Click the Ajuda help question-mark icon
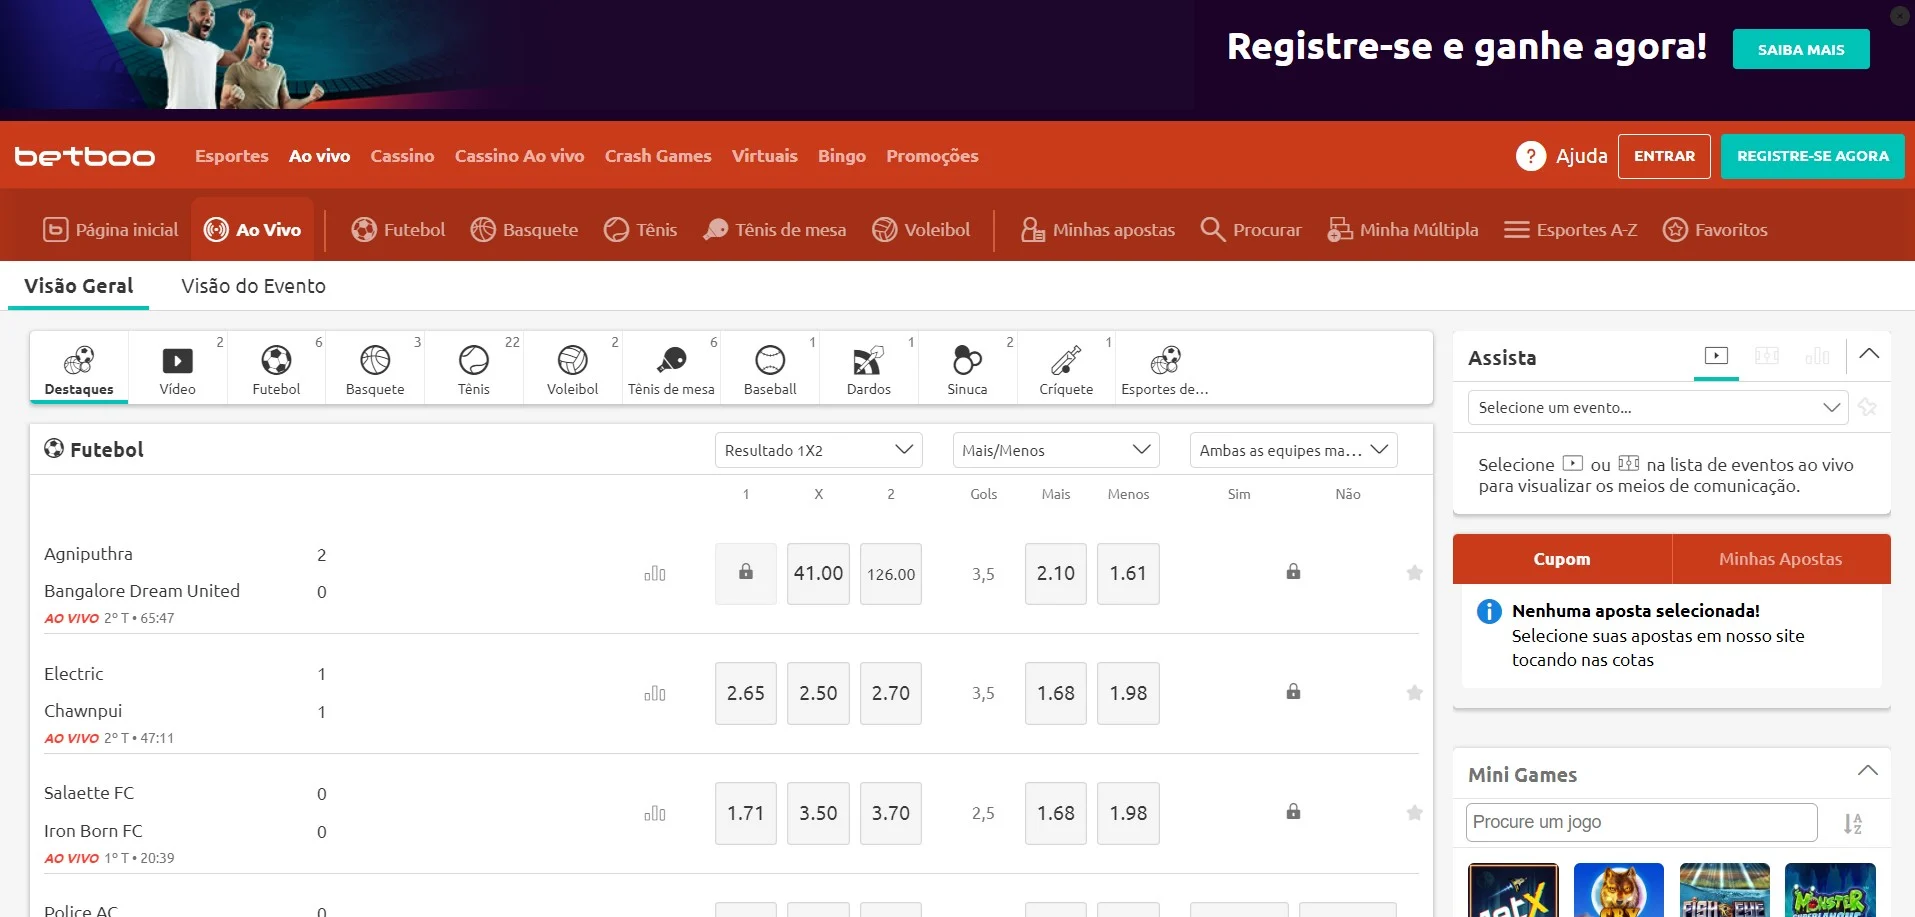Screen dimensions: 1915x917 click(1530, 156)
